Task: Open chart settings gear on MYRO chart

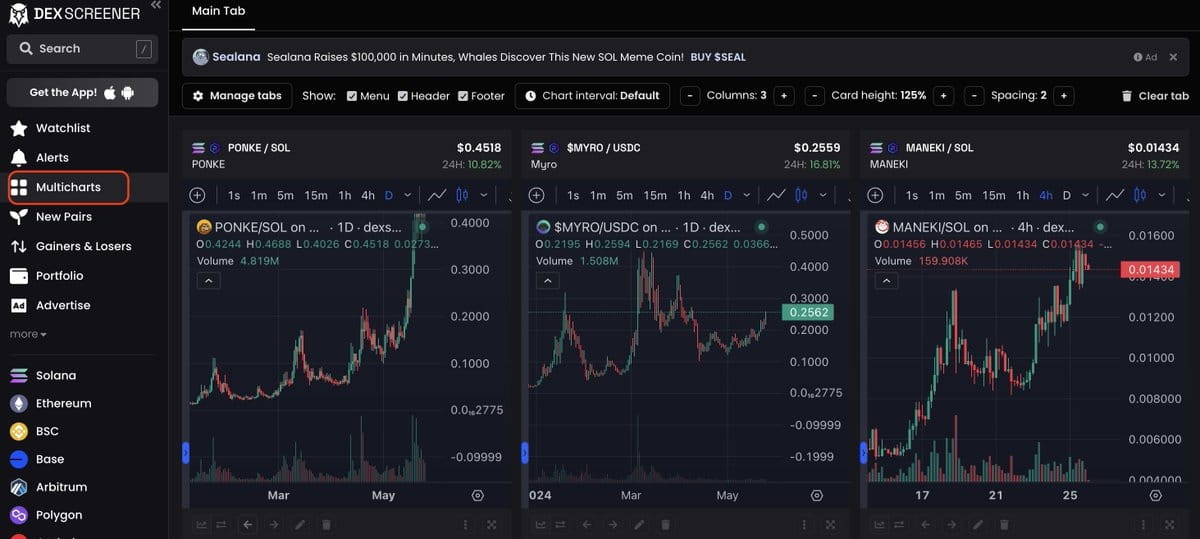Action: (817, 495)
